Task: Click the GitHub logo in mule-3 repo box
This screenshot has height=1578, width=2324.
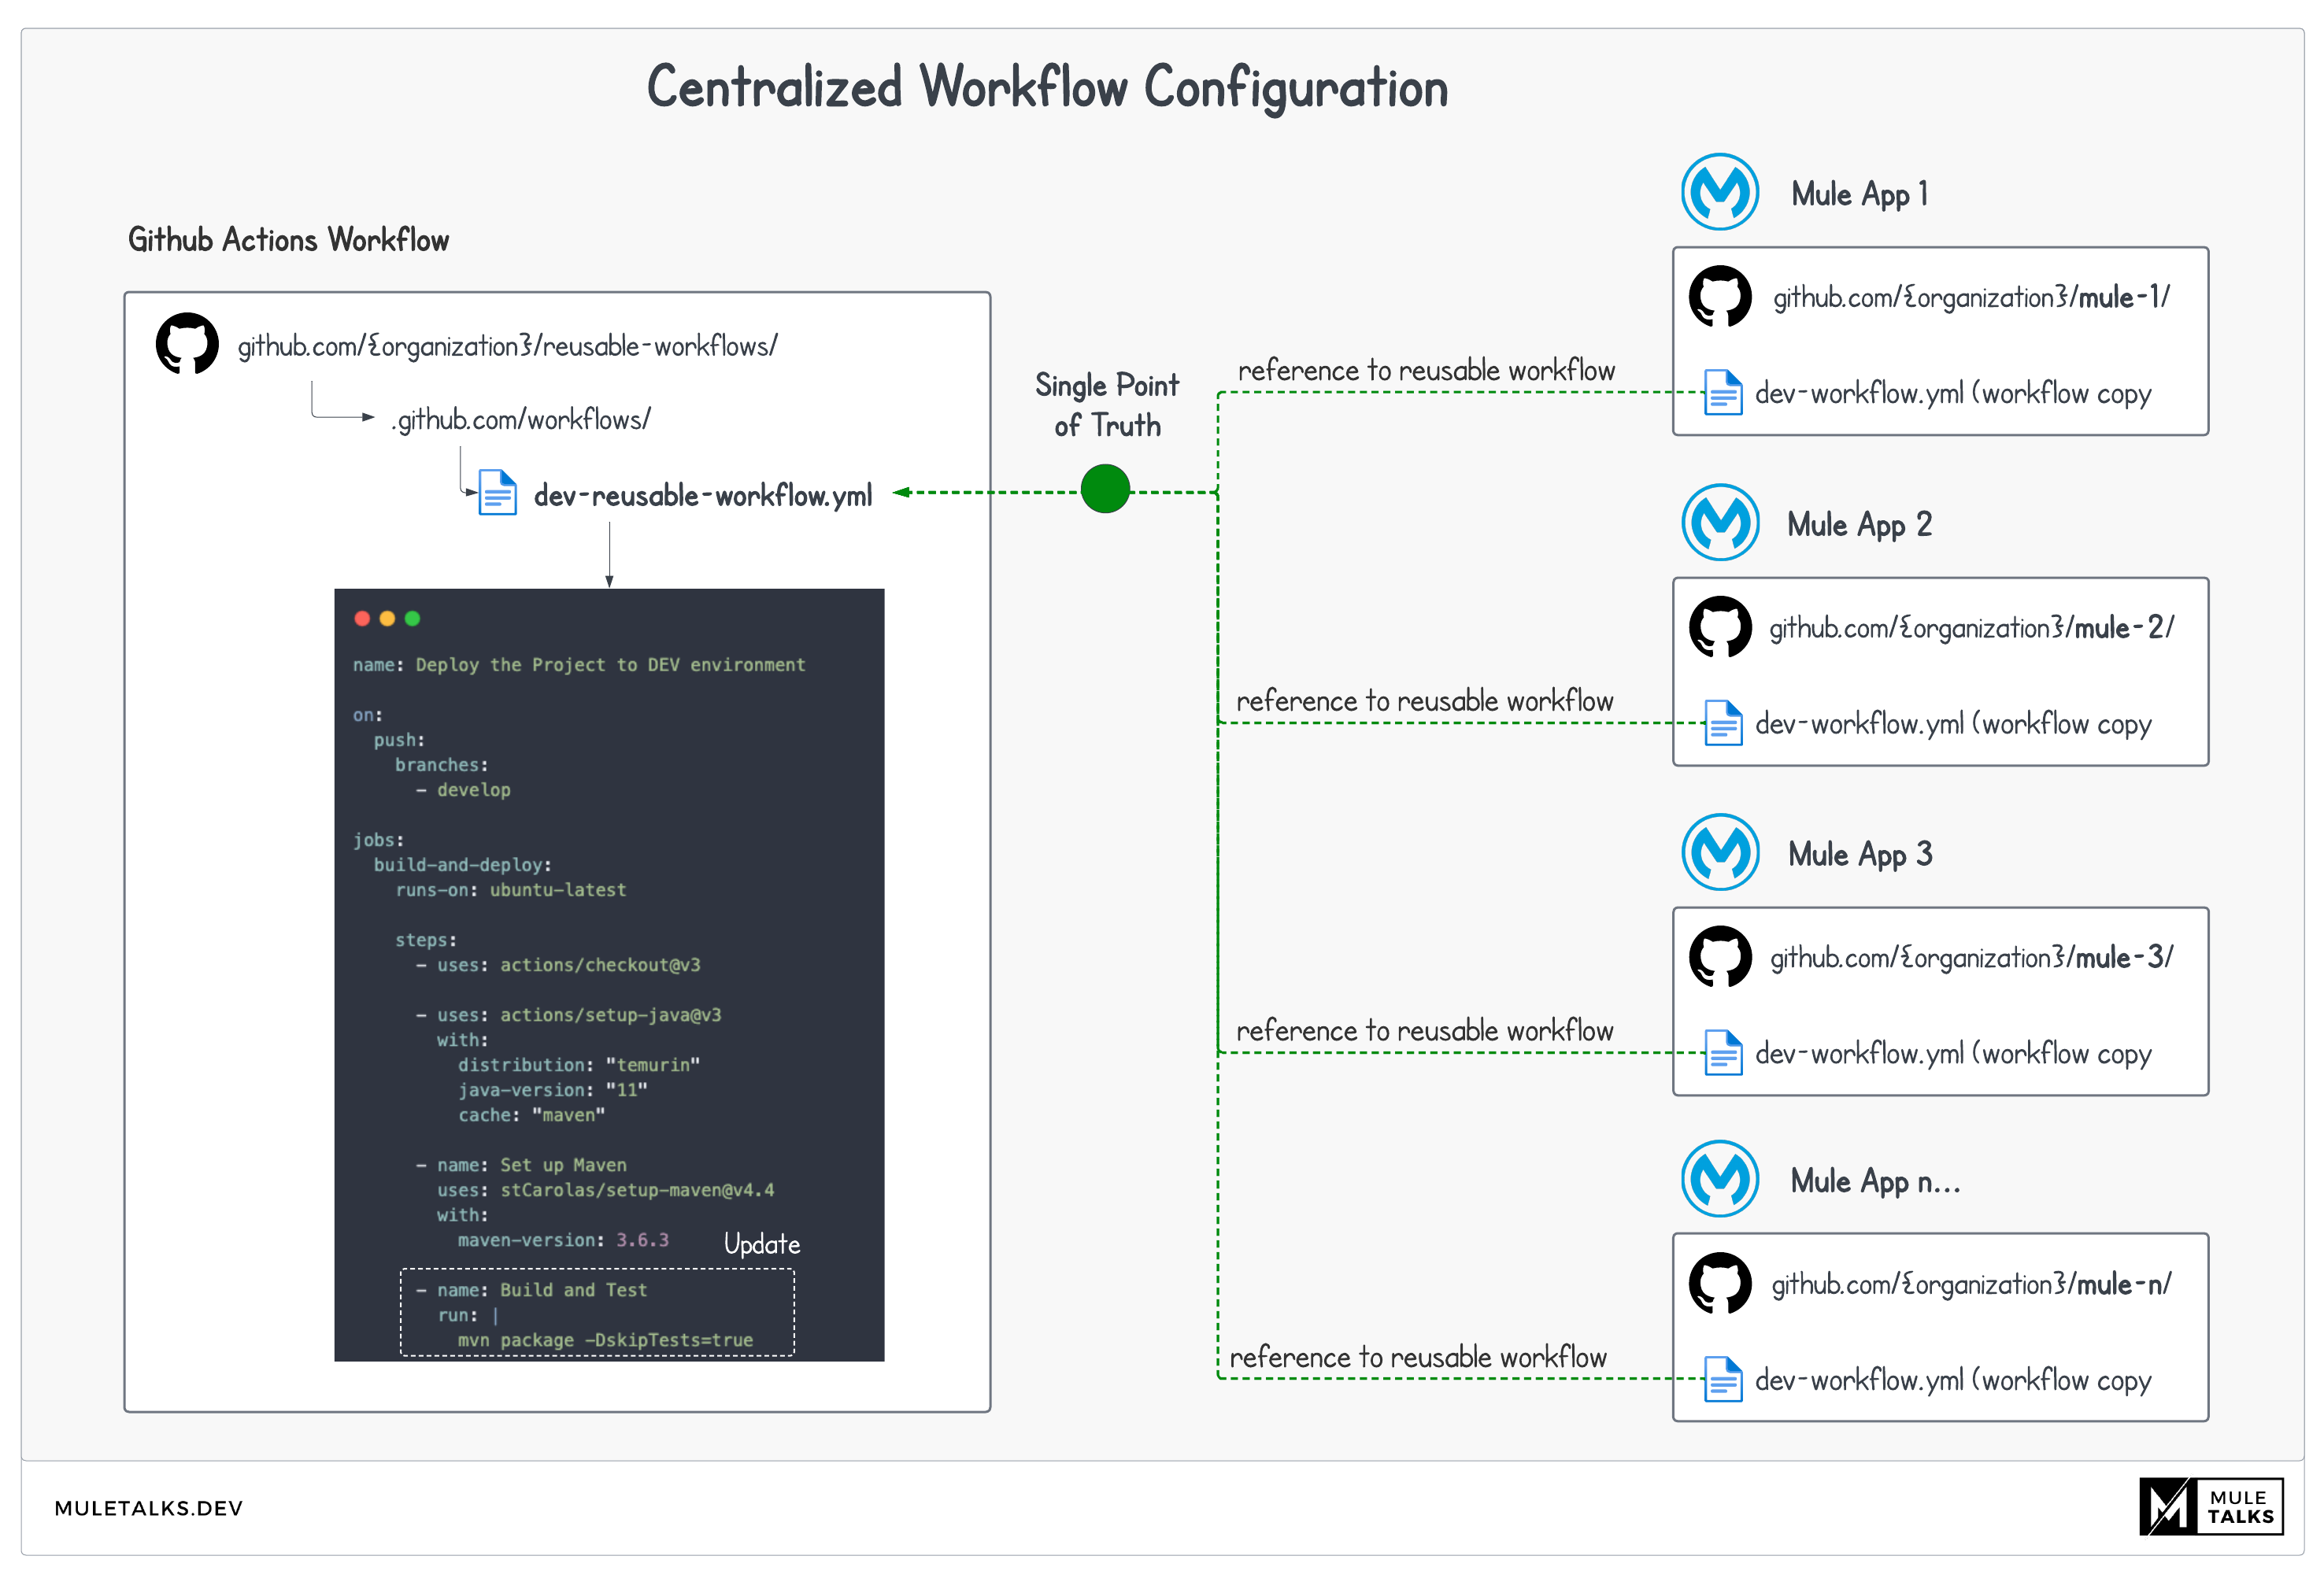Action: click(1719, 956)
